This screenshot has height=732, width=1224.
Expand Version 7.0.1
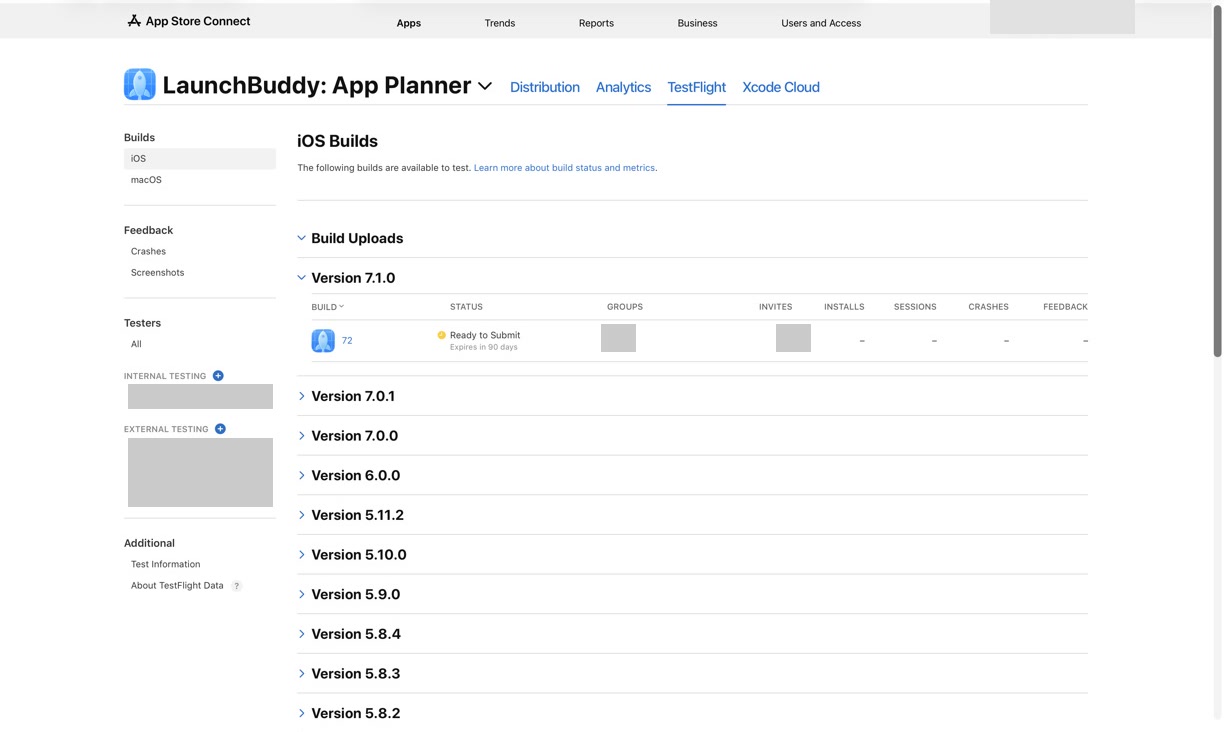coord(301,396)
